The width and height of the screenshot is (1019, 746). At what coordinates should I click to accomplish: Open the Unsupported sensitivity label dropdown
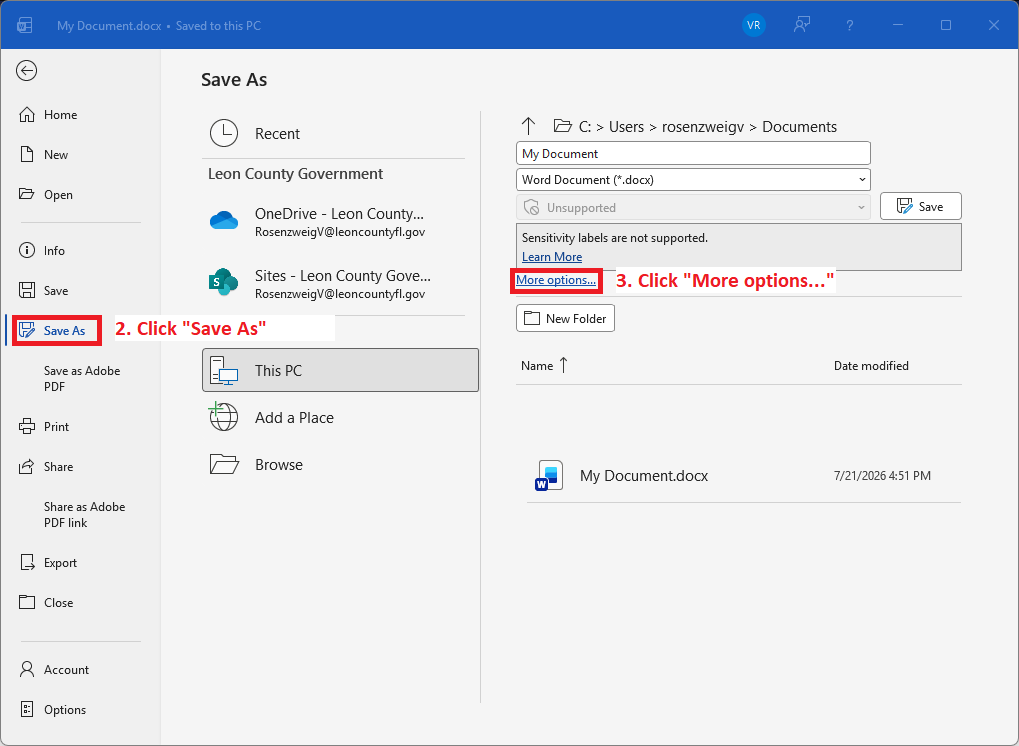pos(693,208)
